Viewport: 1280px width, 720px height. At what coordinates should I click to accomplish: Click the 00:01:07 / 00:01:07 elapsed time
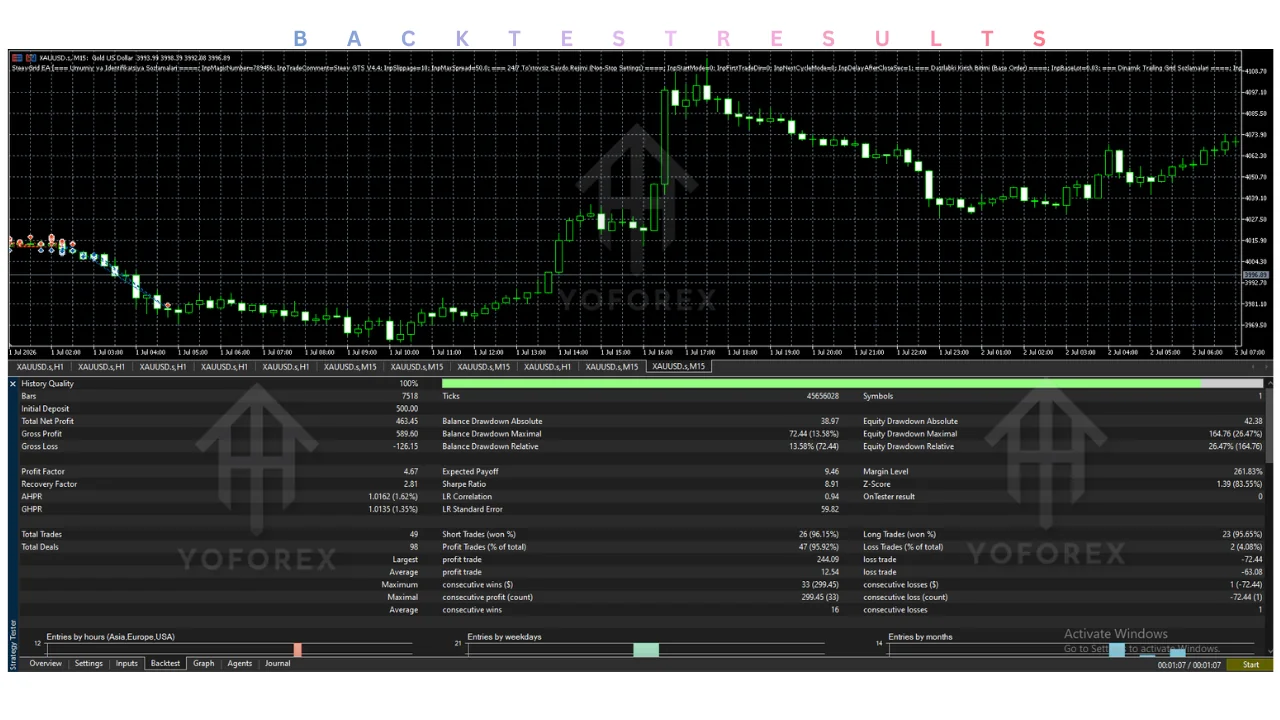1190,665
